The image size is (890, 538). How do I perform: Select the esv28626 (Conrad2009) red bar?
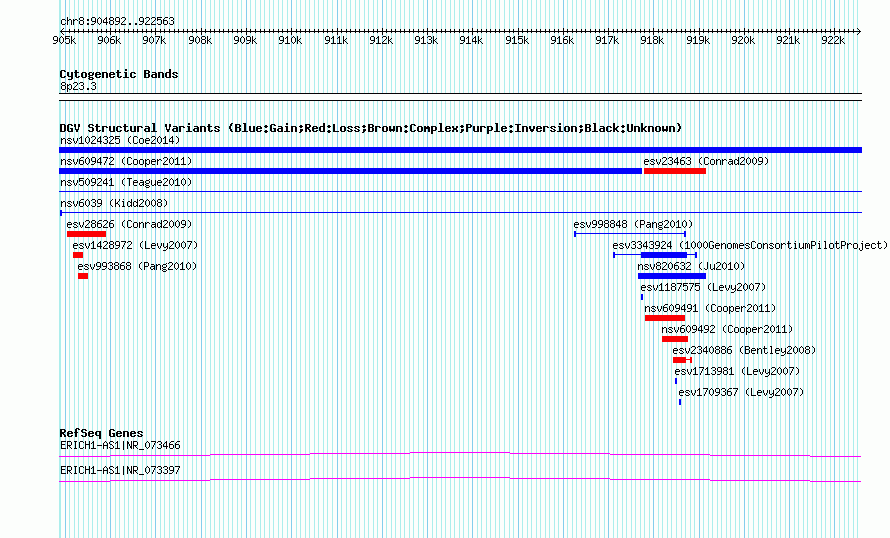point(86,234)
